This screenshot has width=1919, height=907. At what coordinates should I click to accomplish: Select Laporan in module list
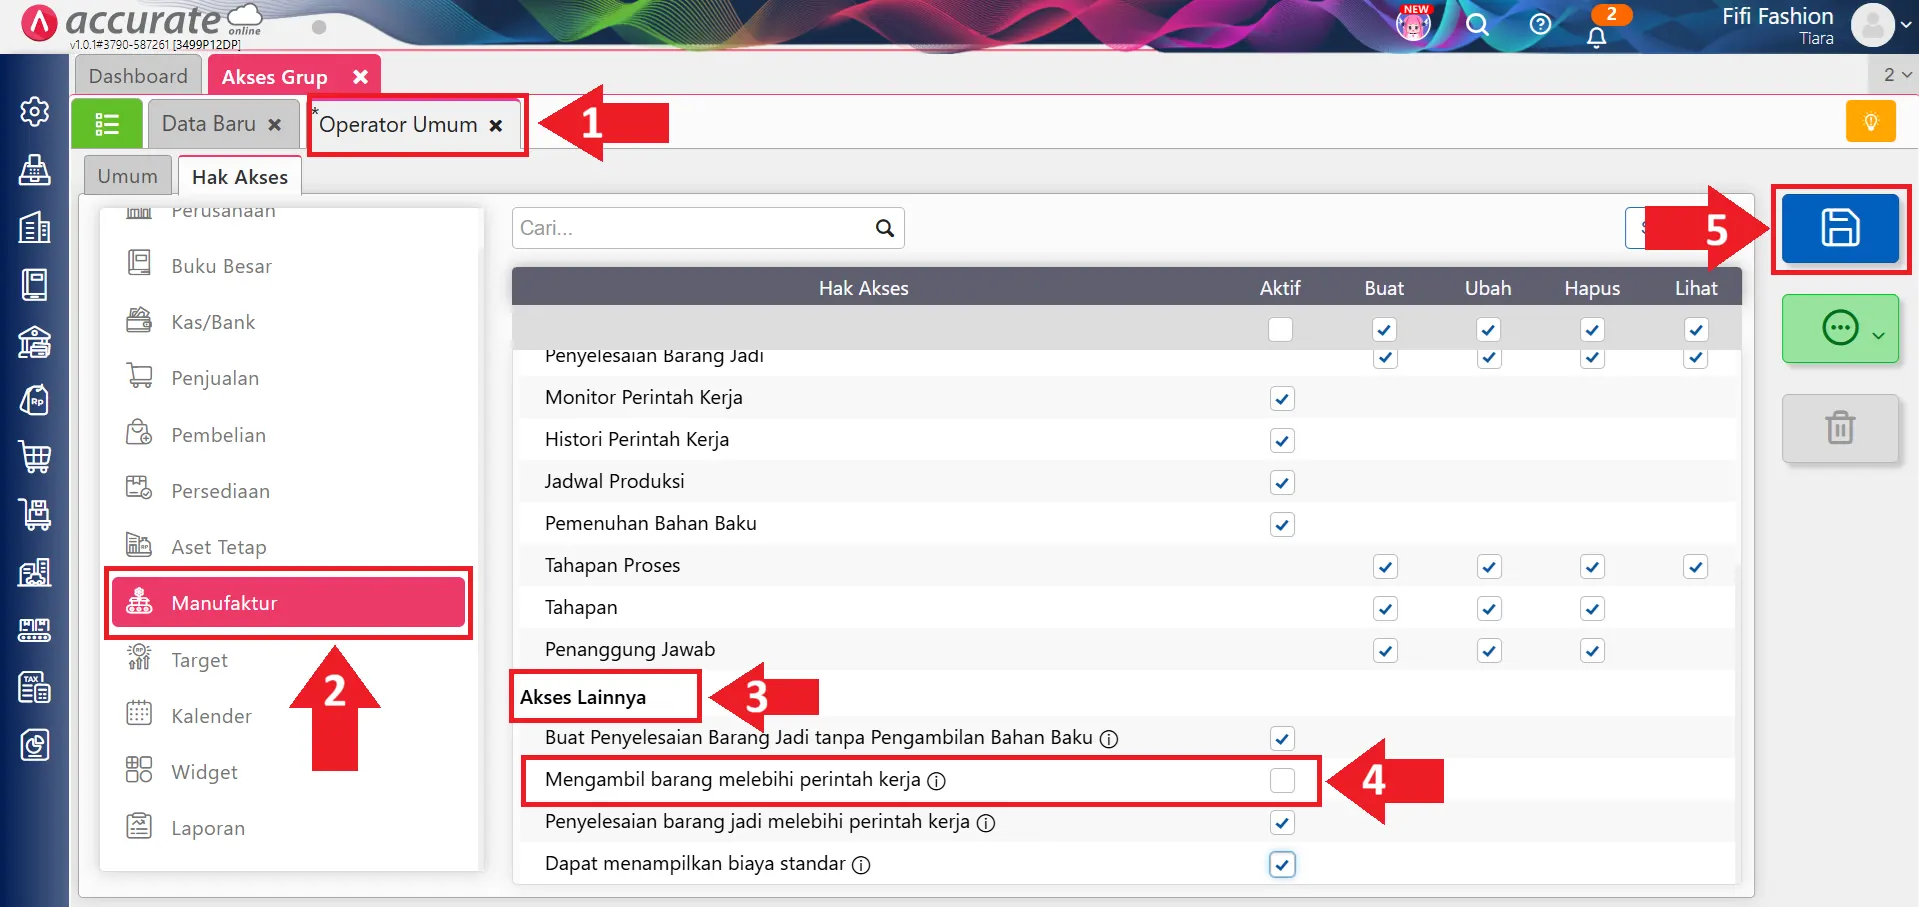click(x=289, y=828)
